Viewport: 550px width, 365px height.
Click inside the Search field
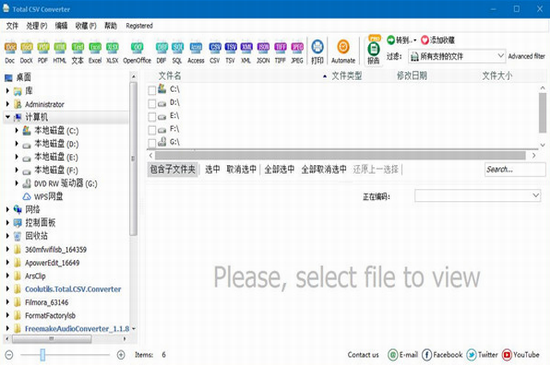pos(515,169)
